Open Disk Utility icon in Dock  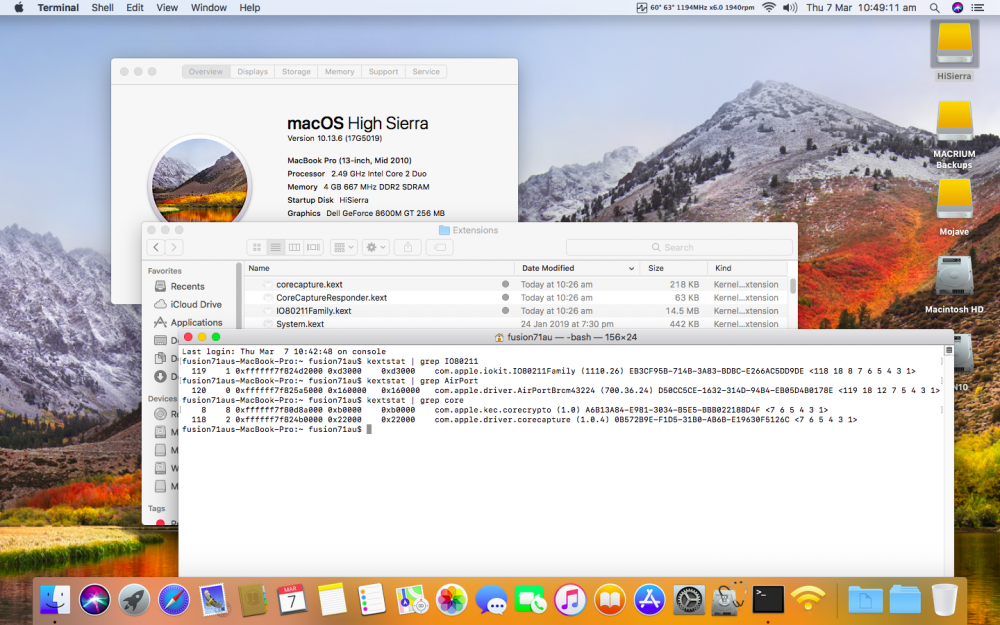click(728, 599)
